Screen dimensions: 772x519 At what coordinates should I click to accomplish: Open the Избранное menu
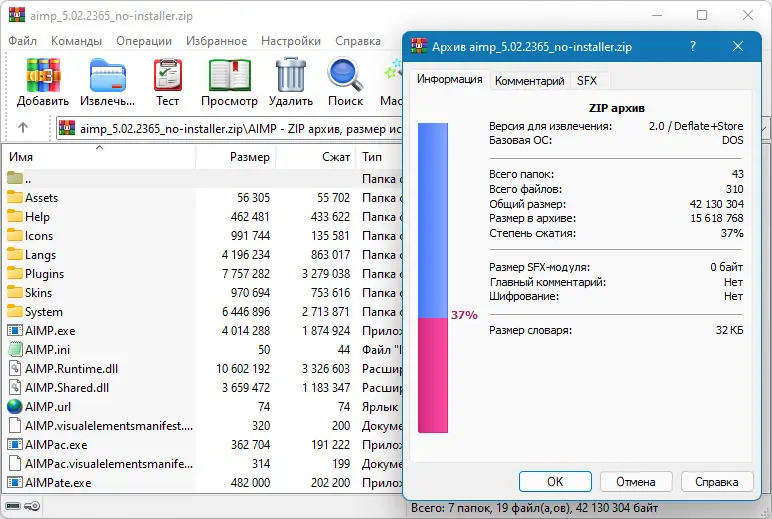pyautogui.click(x=217, y=41)
